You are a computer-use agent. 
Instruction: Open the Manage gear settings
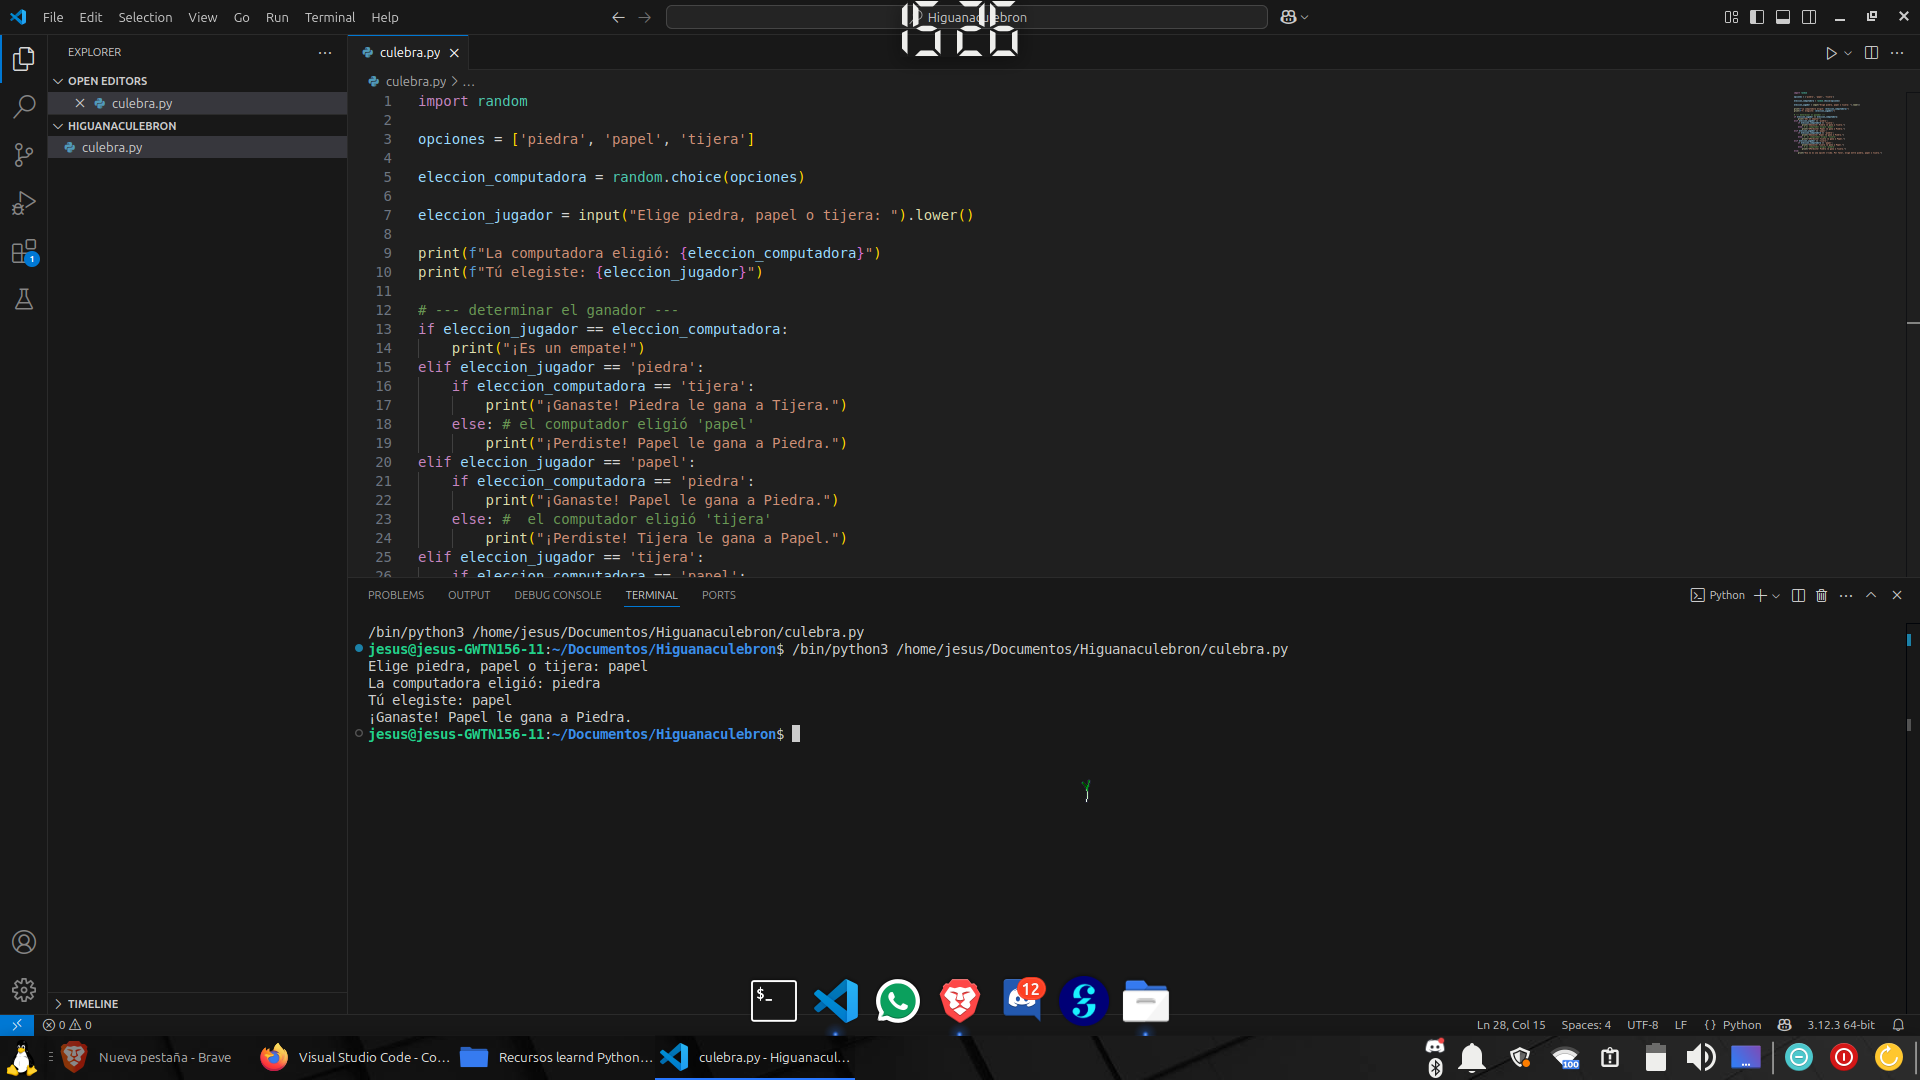pyautogui.click(x=24, y=990)
